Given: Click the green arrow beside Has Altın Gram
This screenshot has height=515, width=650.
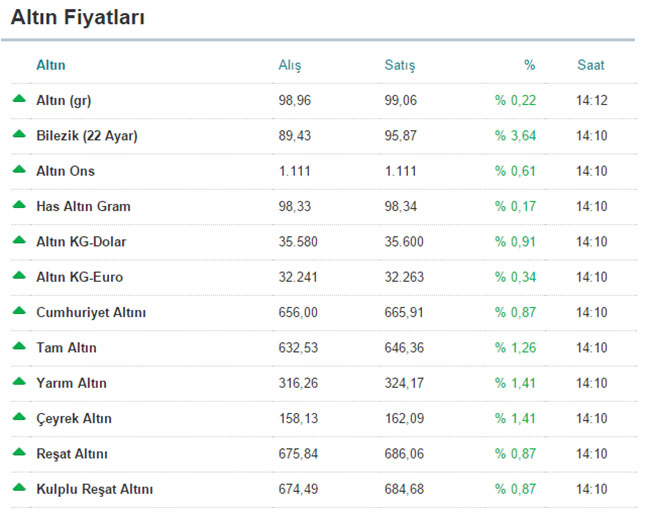Looking at the screenshot, I should coord(19,206).
